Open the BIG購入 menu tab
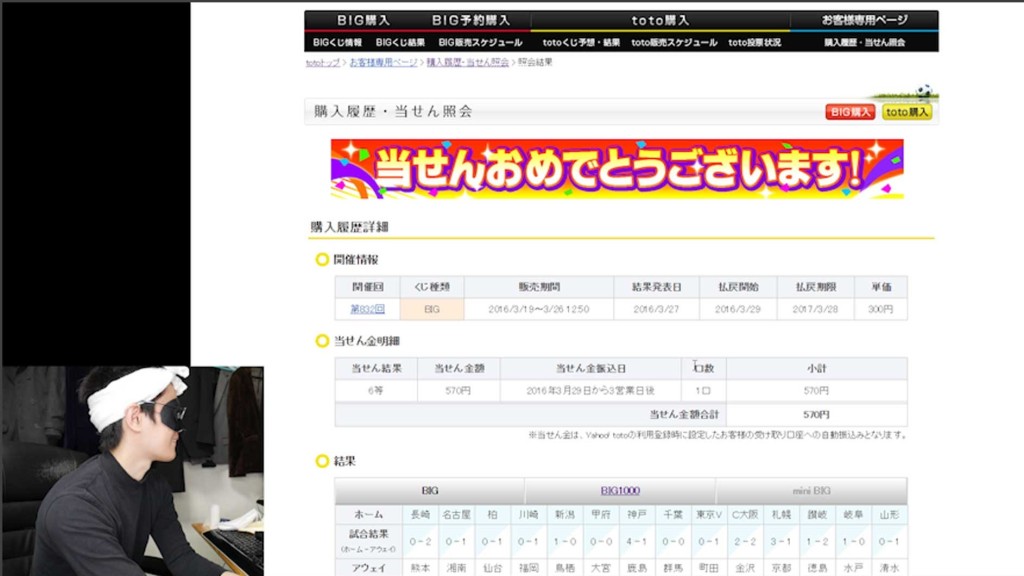This screenshot has height=576, width=1024. 363,20
